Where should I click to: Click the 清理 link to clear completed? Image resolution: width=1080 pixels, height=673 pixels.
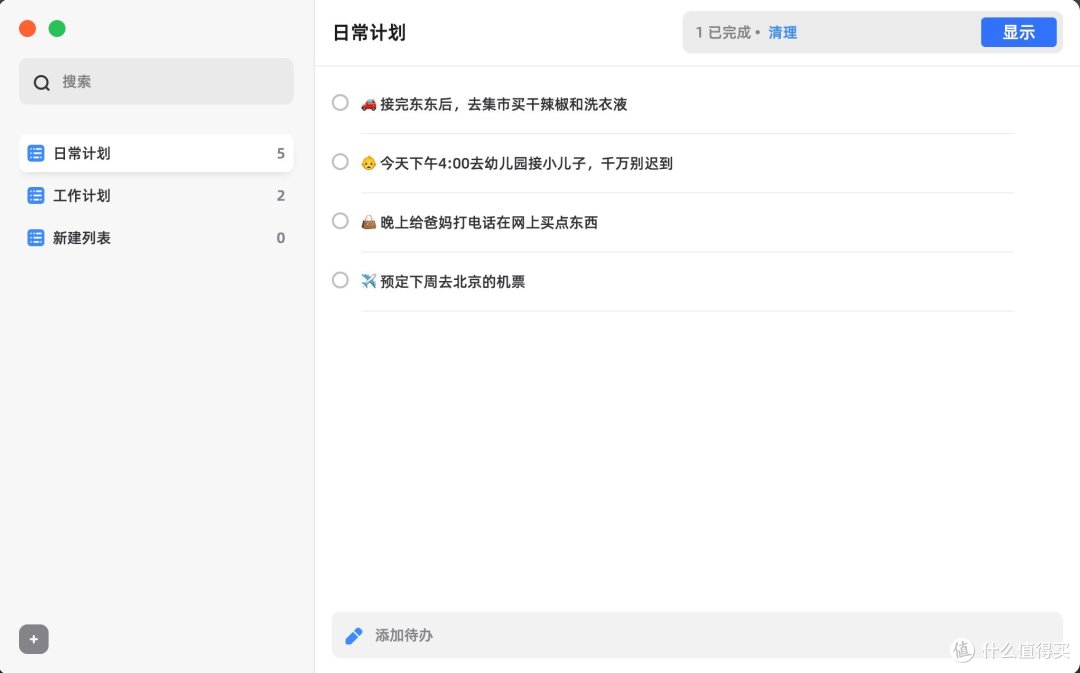click(x=782, y=32)
